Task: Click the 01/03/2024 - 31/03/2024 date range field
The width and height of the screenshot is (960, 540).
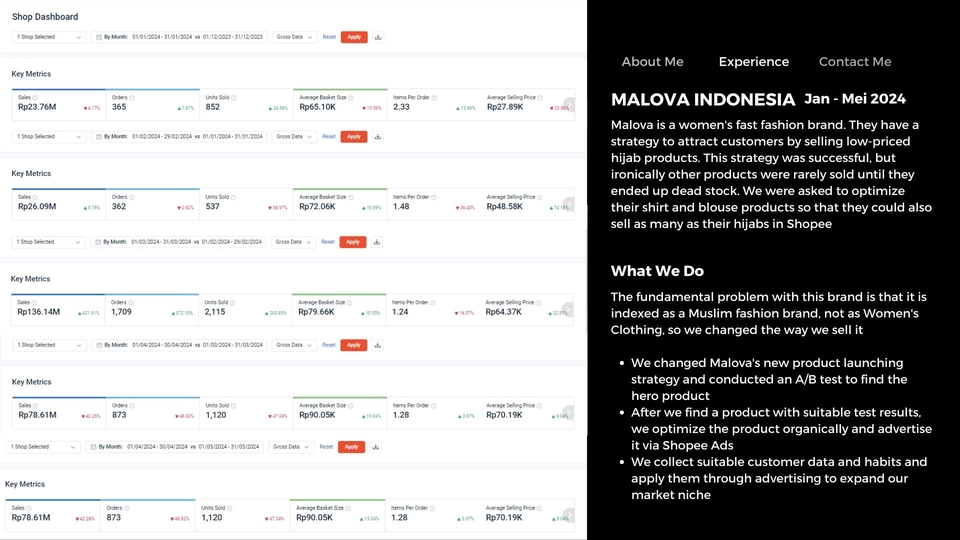Action: 164,242
